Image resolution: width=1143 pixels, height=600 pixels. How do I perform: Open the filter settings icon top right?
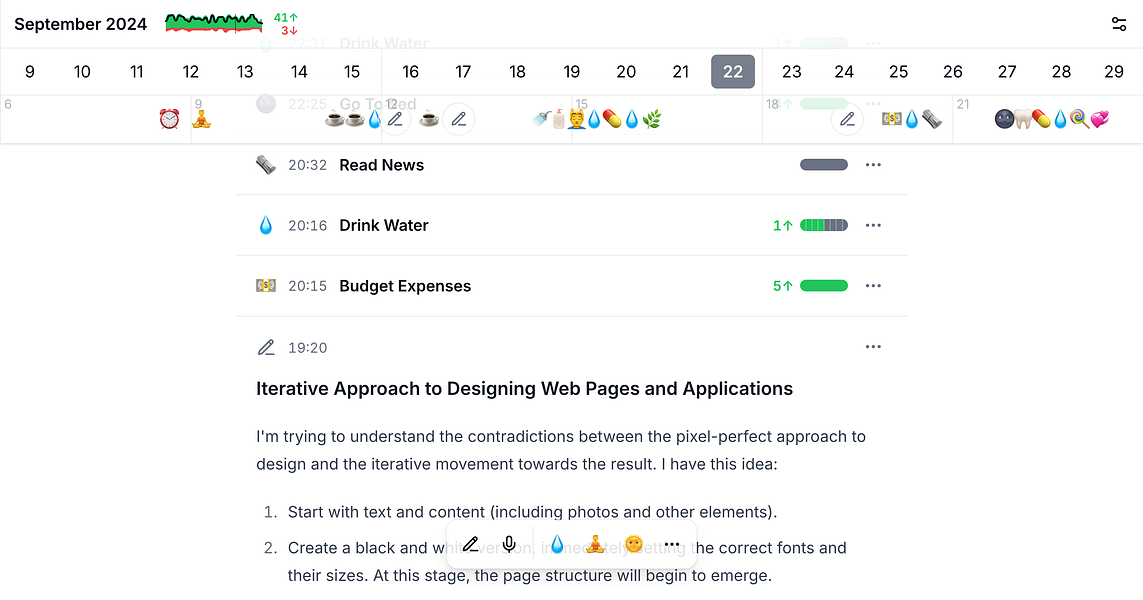1119,24
